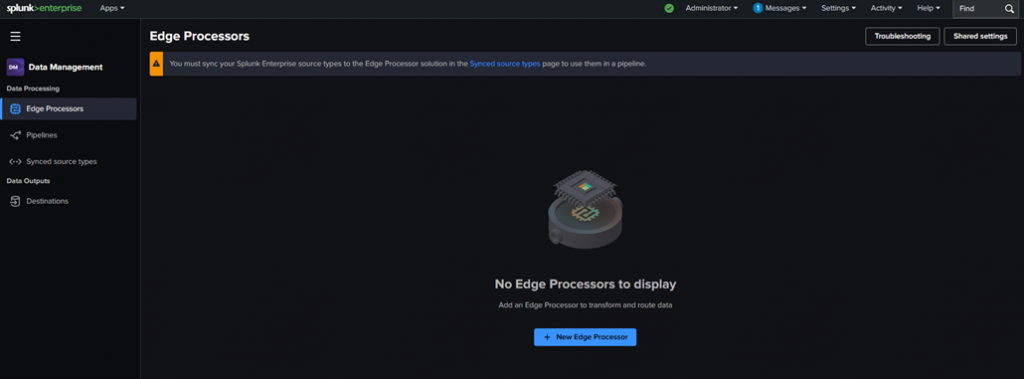Click the New Edge Processor button
This screenshot has height=379, width=1024.
(x=585, y=337)
